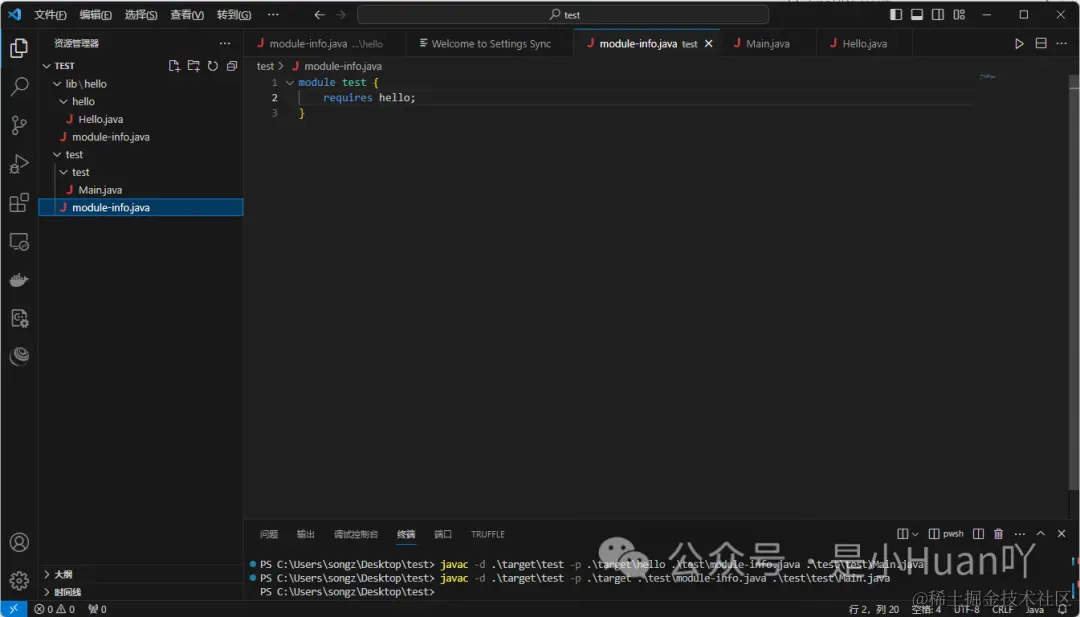Open notifications bell in status bar
Screen dimensions: 1080x617
(x=1062, y=609)
